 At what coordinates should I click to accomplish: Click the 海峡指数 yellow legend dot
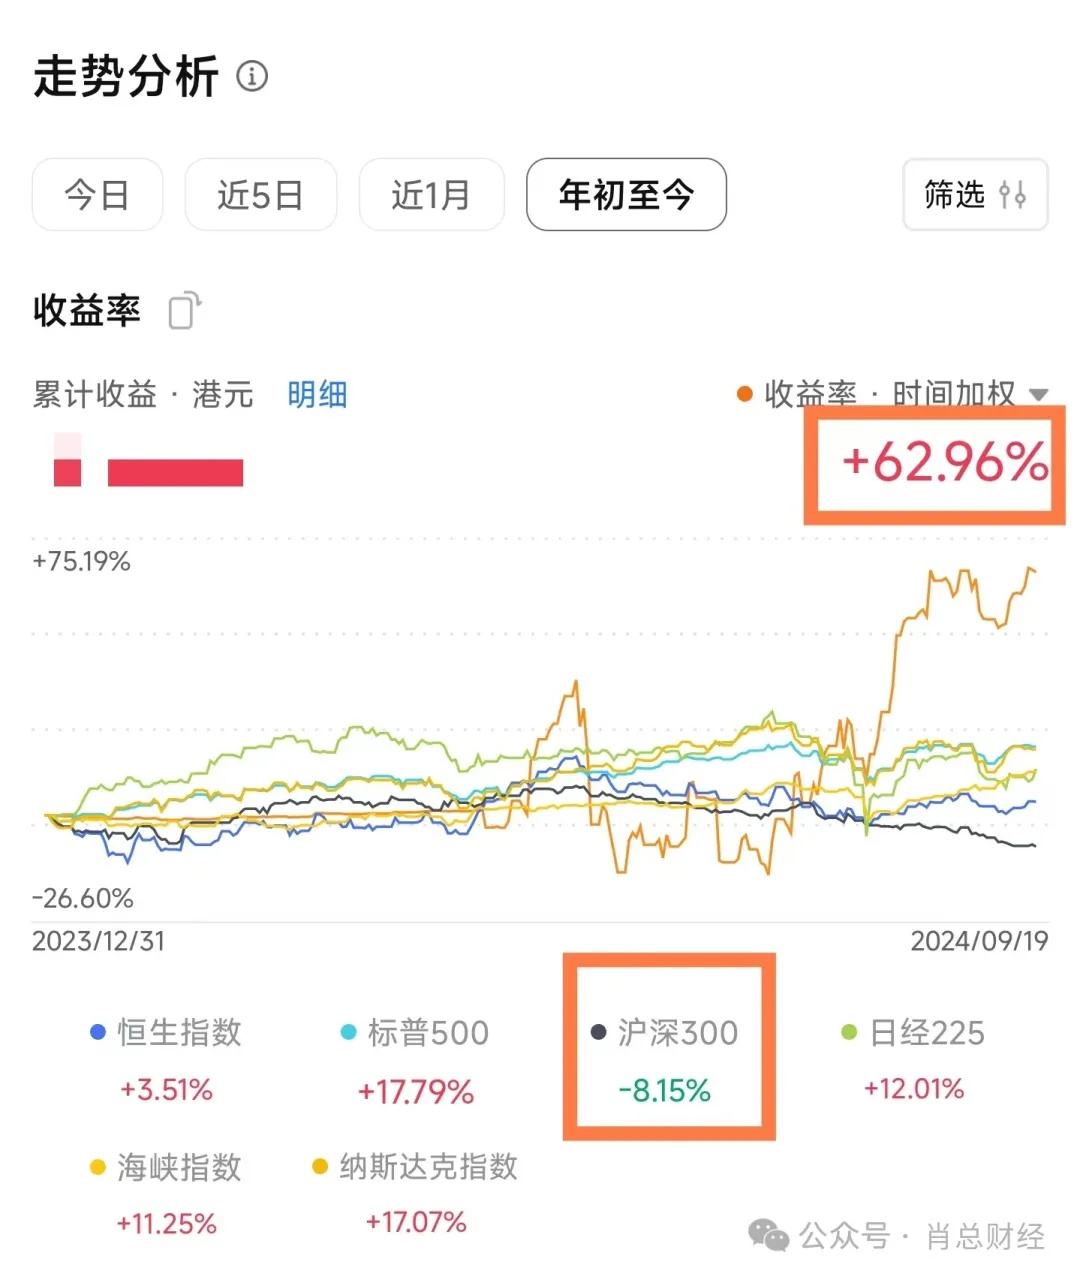pyautogui.click(x=98, y=1167)
